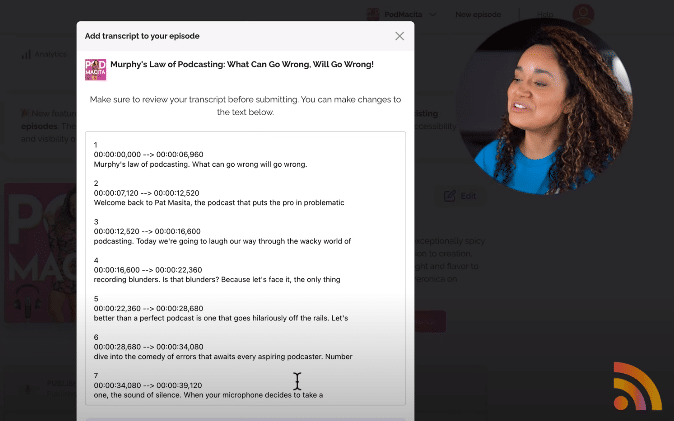Click the PodMacita logo icon in header
This screenshot has width=674, height=421.
[x=373, y=14]
